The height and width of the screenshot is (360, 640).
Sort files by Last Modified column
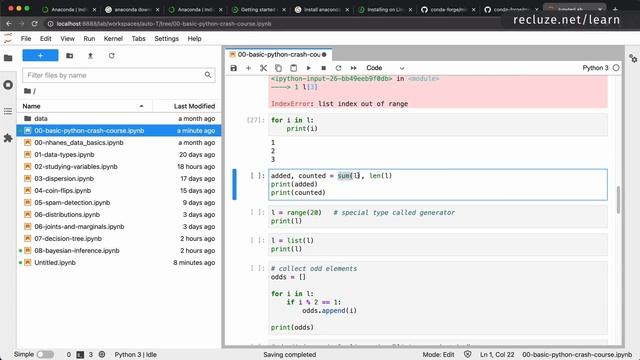coord(188,106)
